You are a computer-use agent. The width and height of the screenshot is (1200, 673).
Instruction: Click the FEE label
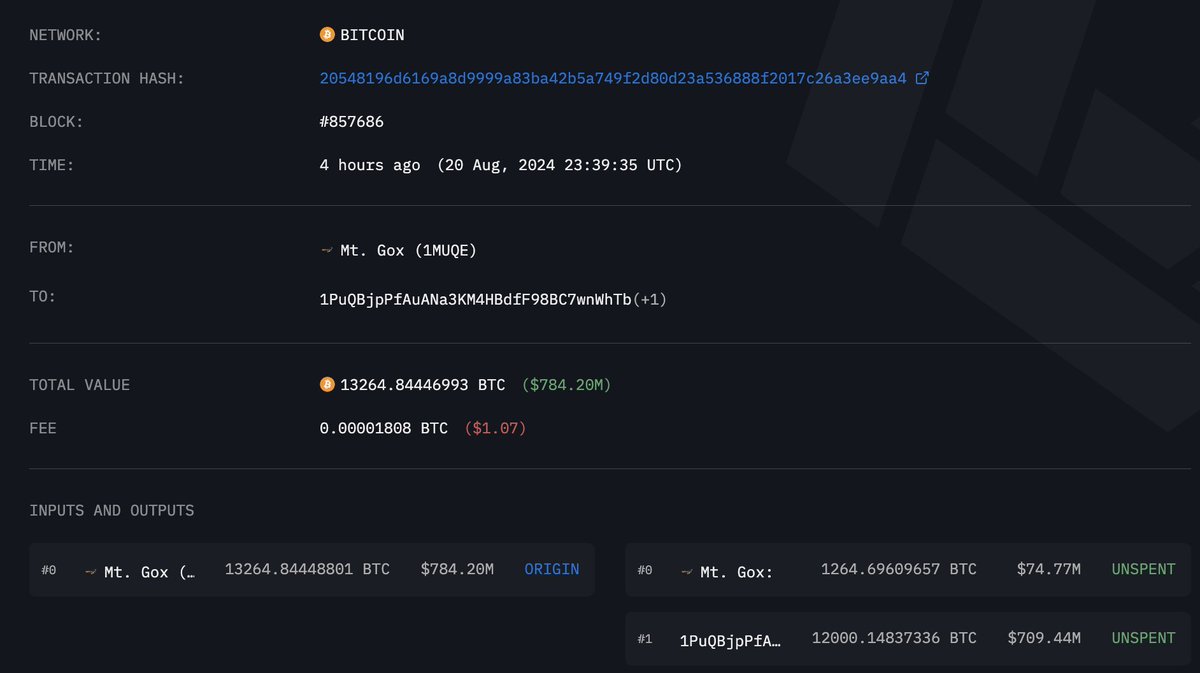43,428
